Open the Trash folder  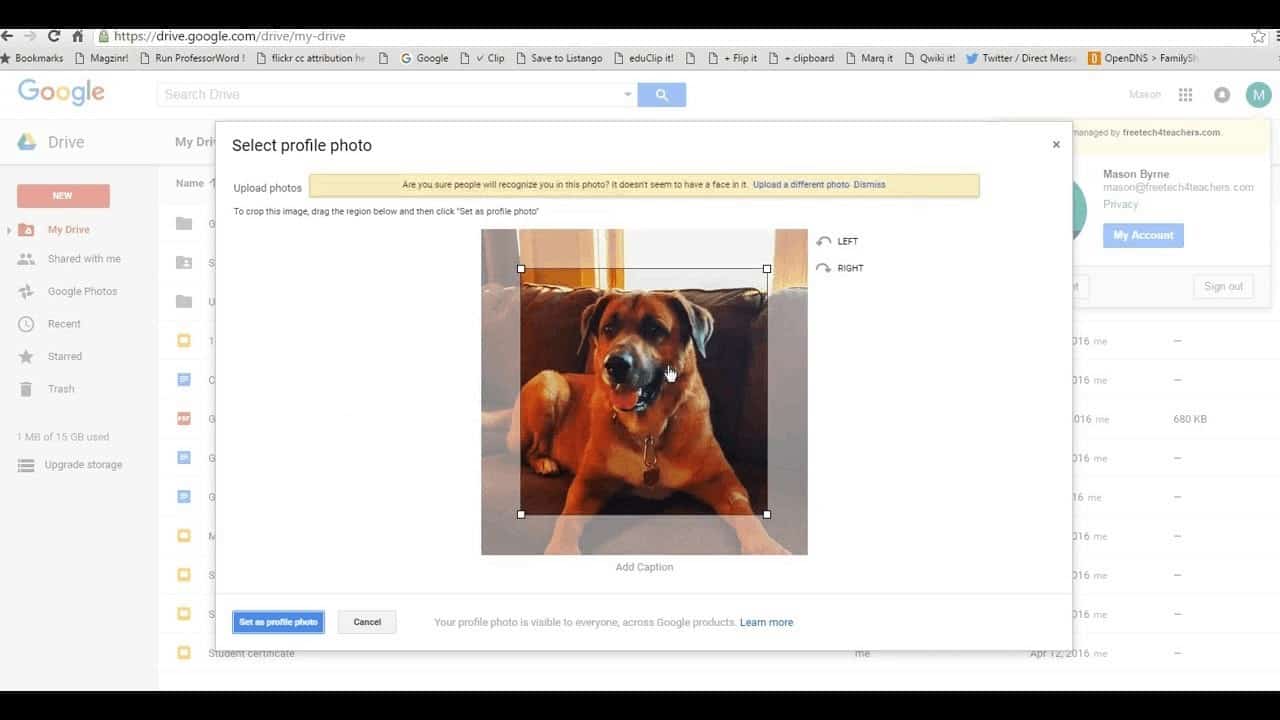(60, 389)
